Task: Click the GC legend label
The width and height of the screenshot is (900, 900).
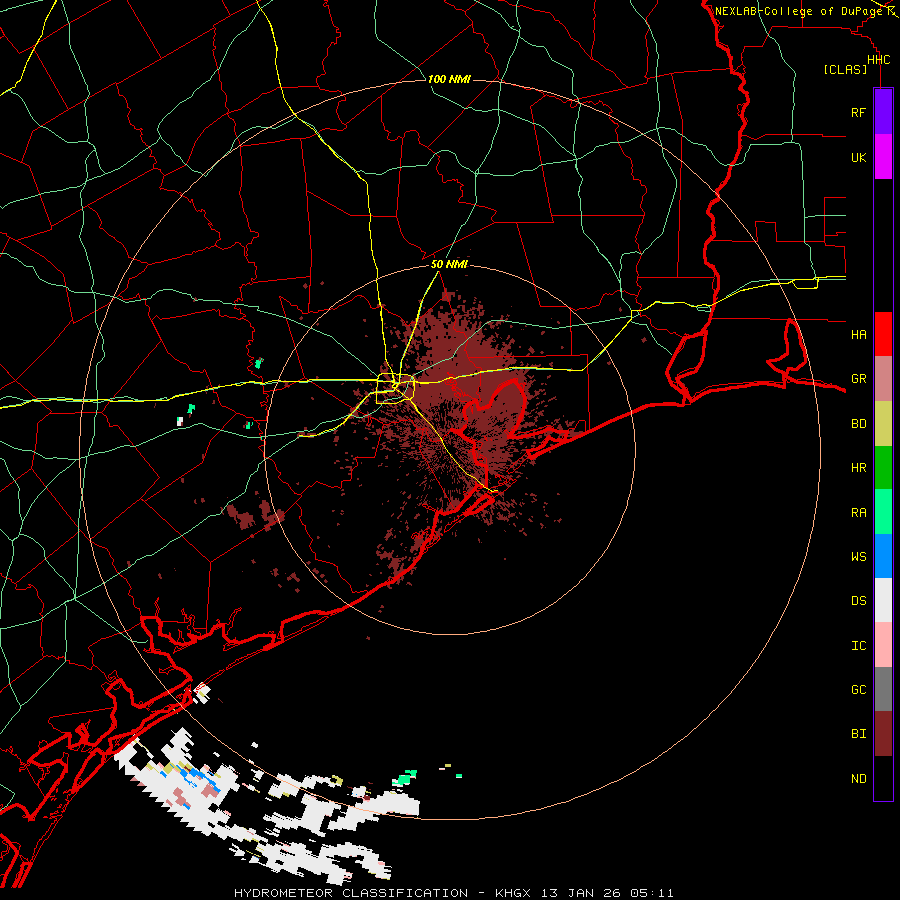Action: pos(858,690)
